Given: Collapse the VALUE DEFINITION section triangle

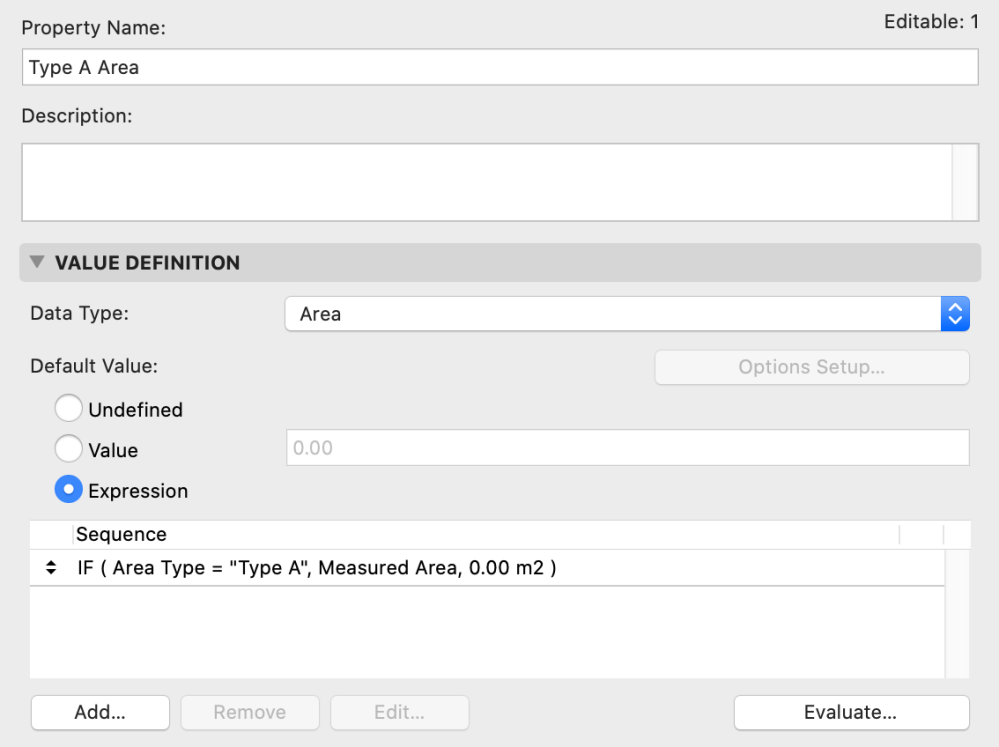Looking at the screenshot, I should [38, 263].
